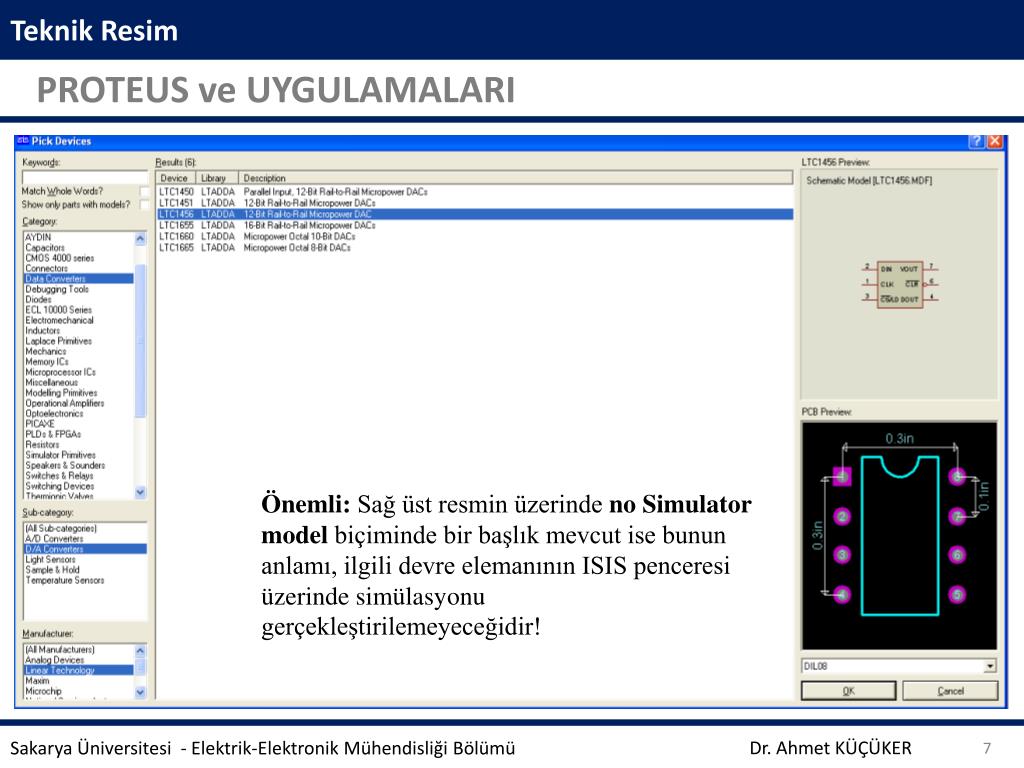This screenshot has height=768, width=1024.
Task: Select Analog Devices manufacturer
Action: [78, 660]
